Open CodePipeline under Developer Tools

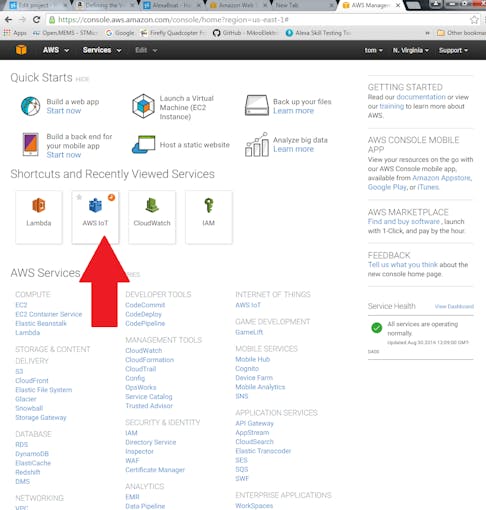click(x=145, y=323)
